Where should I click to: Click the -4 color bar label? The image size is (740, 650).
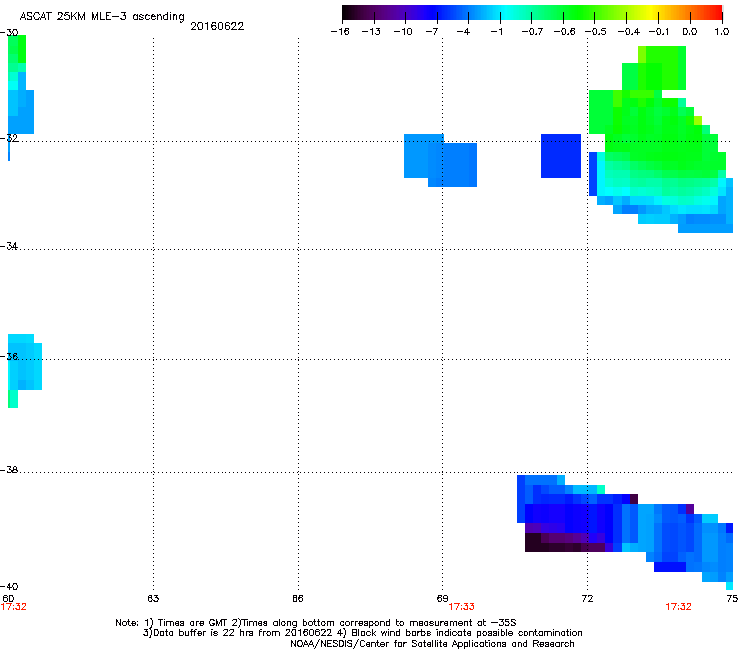[x=463, y=32]
